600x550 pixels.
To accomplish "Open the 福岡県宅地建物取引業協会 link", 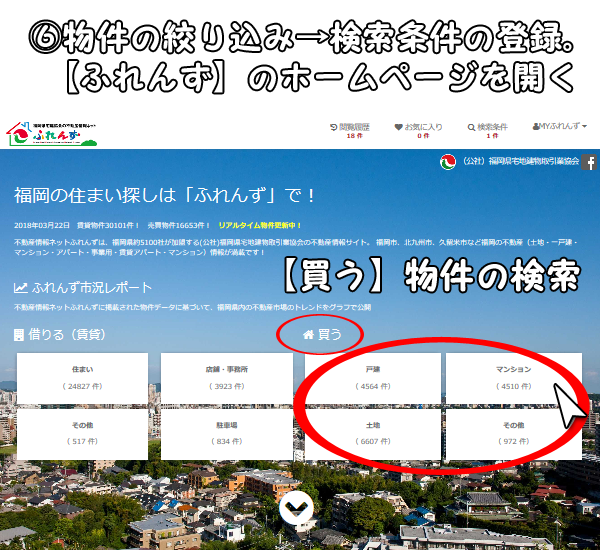I will [x=521, y=161].
